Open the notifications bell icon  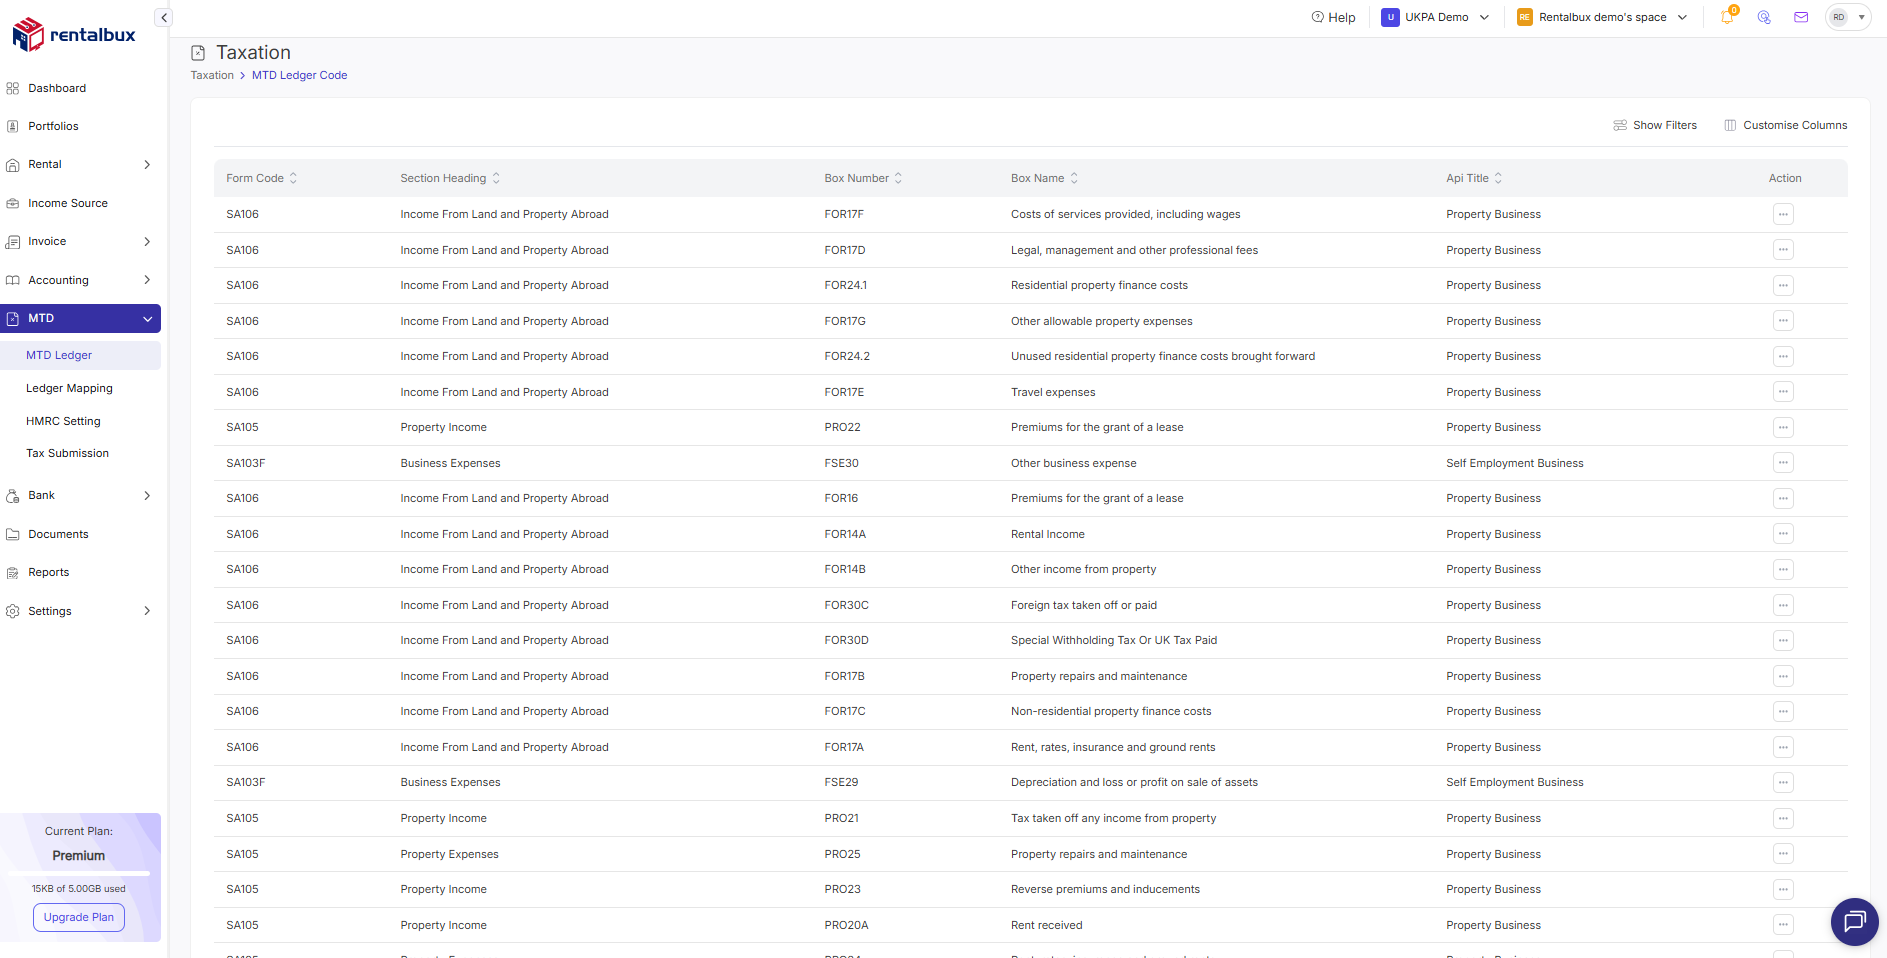1727,17
